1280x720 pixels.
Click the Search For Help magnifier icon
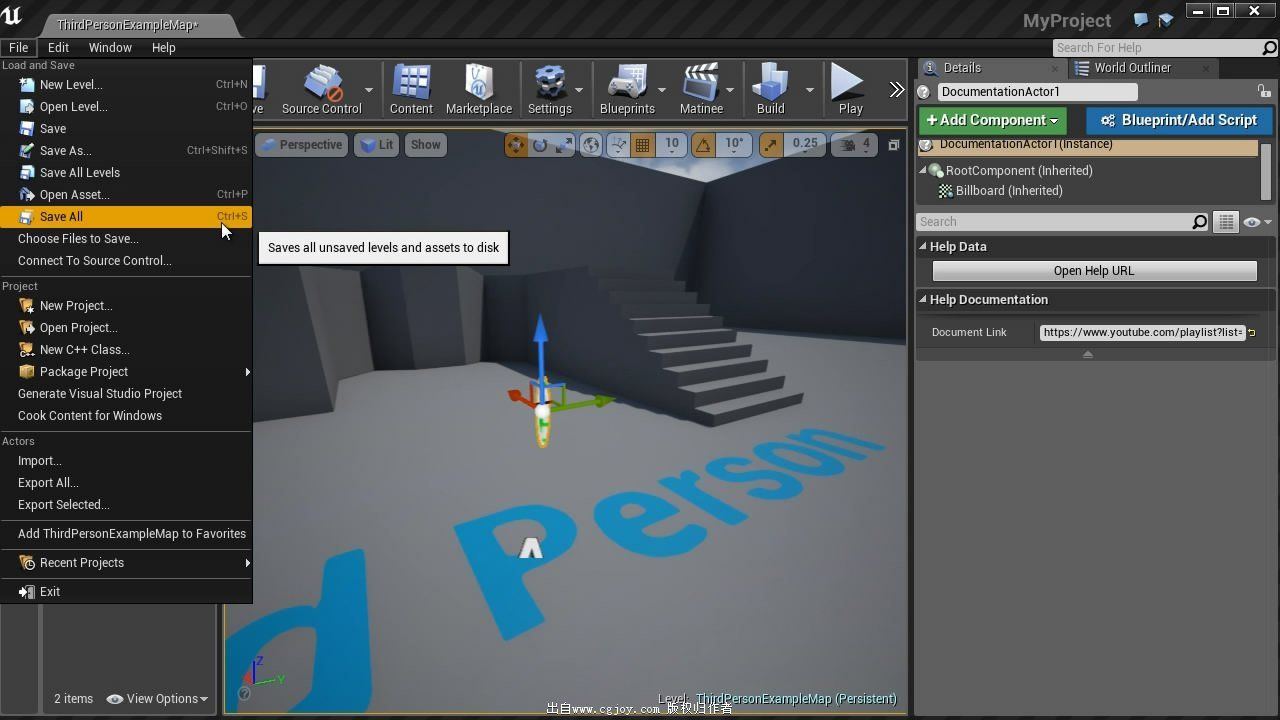tap(1269, 48)
